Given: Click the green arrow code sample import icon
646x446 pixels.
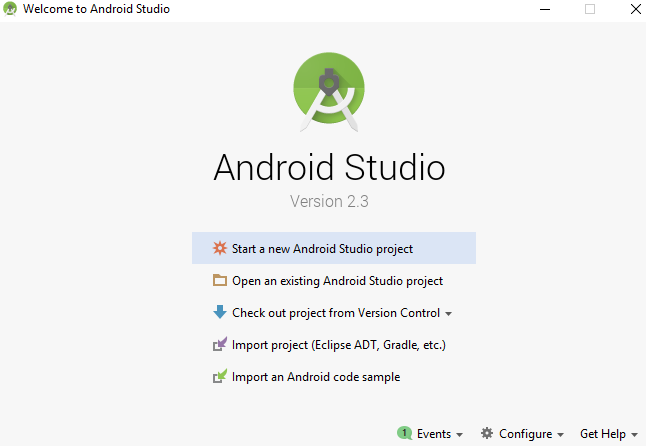Looking at the screenshot, I should pyautogui.click(x=220, y=376).
